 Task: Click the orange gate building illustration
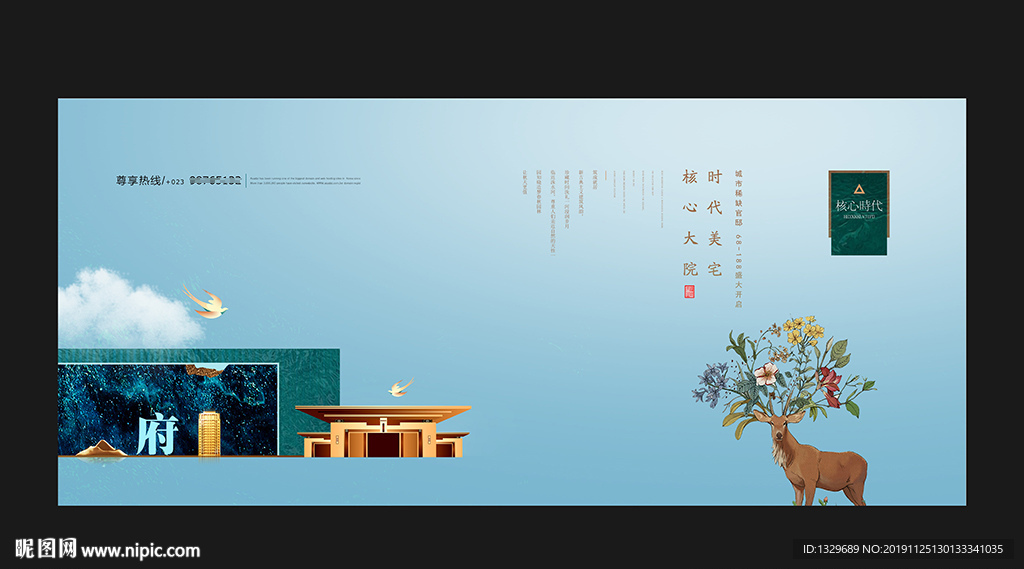point(383,431)
